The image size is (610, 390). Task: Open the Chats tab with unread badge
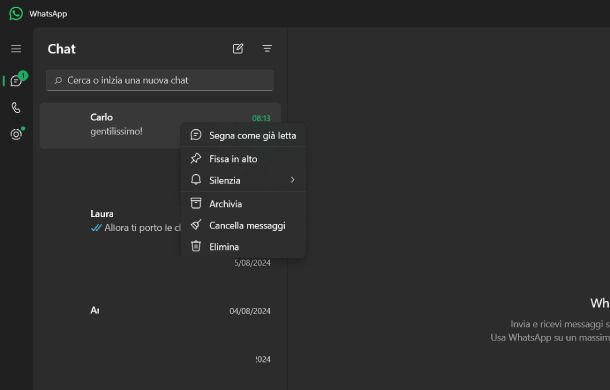(x=16, y=81)
